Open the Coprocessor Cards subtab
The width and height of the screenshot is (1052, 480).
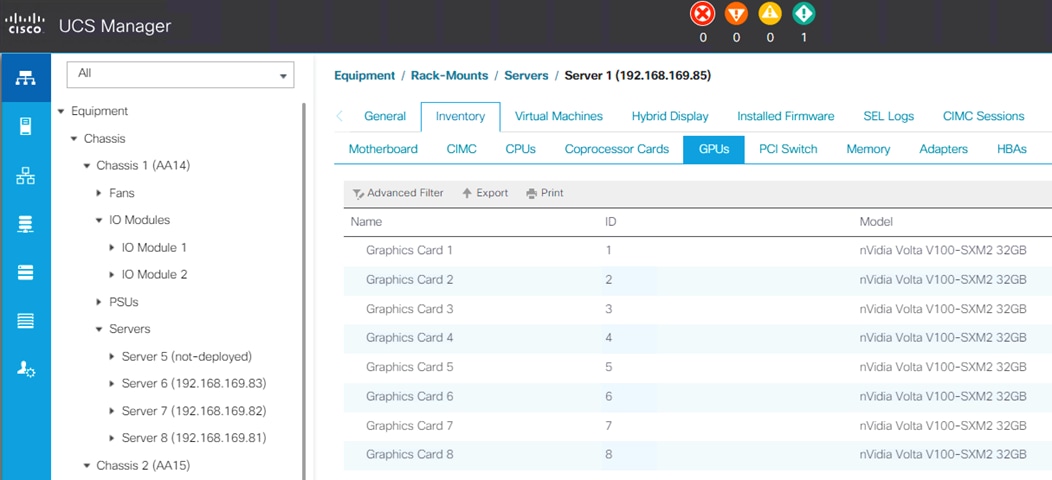click(x=617, y=149)
